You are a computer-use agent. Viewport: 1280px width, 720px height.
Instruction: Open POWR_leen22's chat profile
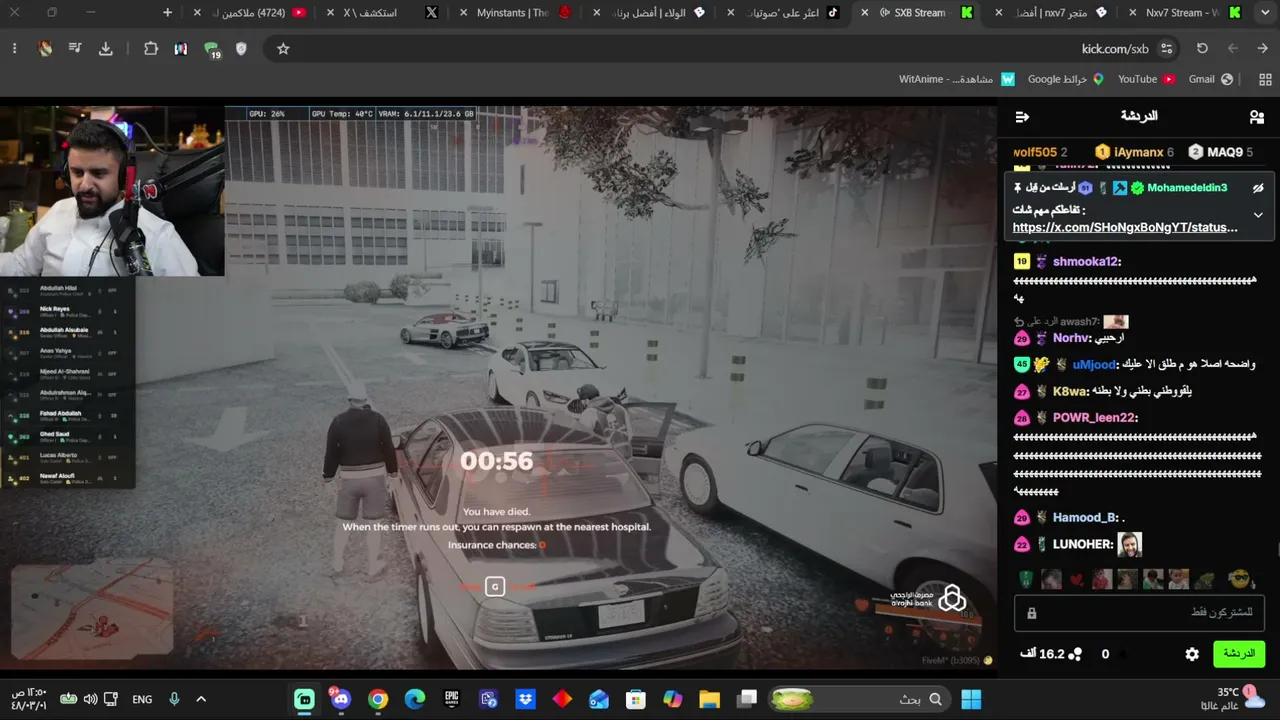tap(1095, 418)
